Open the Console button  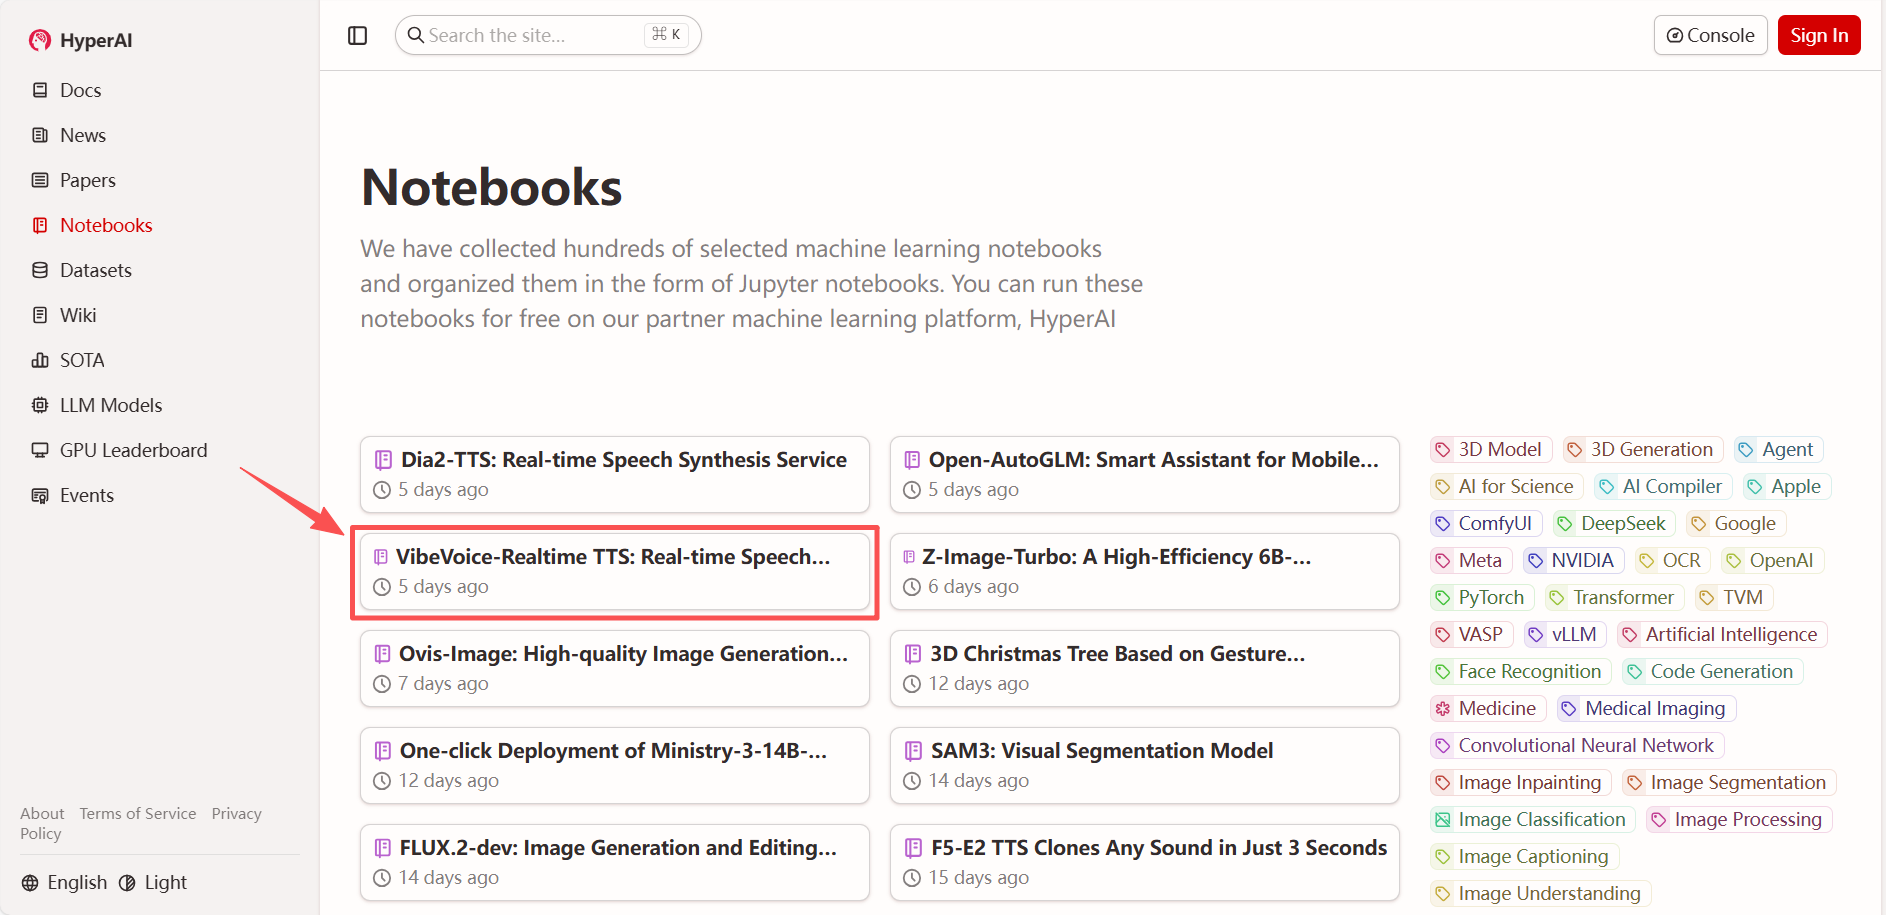(1710, 36)
